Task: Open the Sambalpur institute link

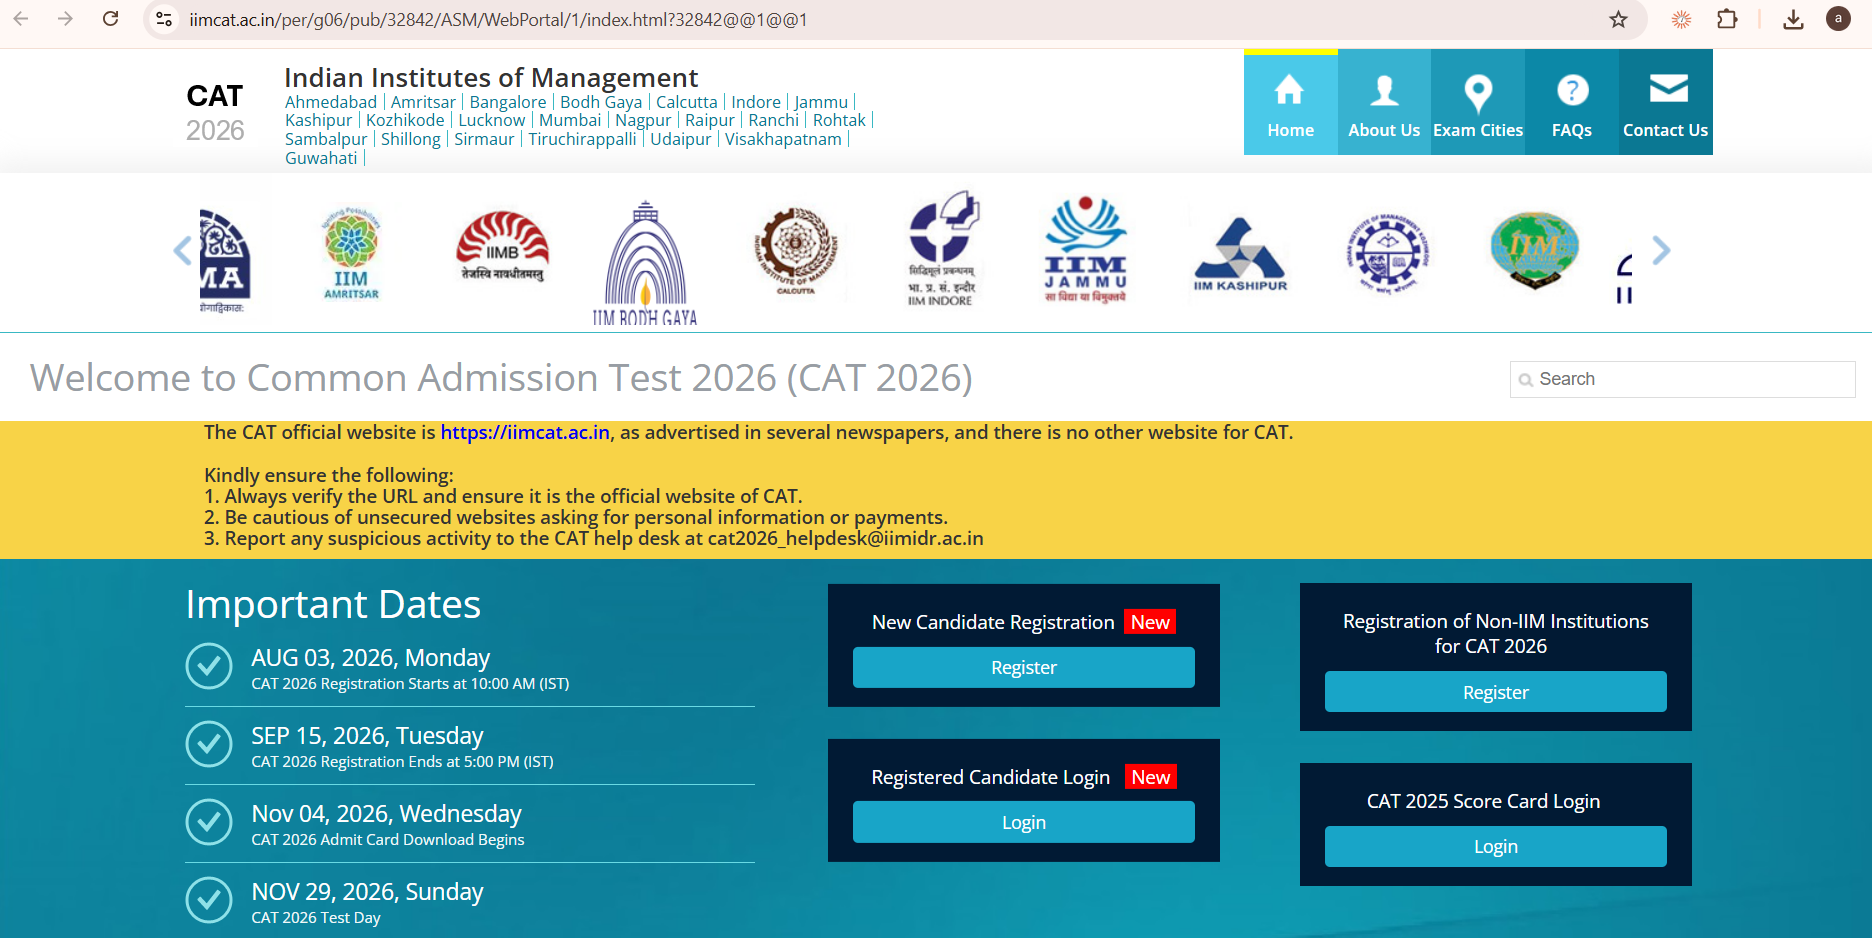Action: [x=326, y=139]
